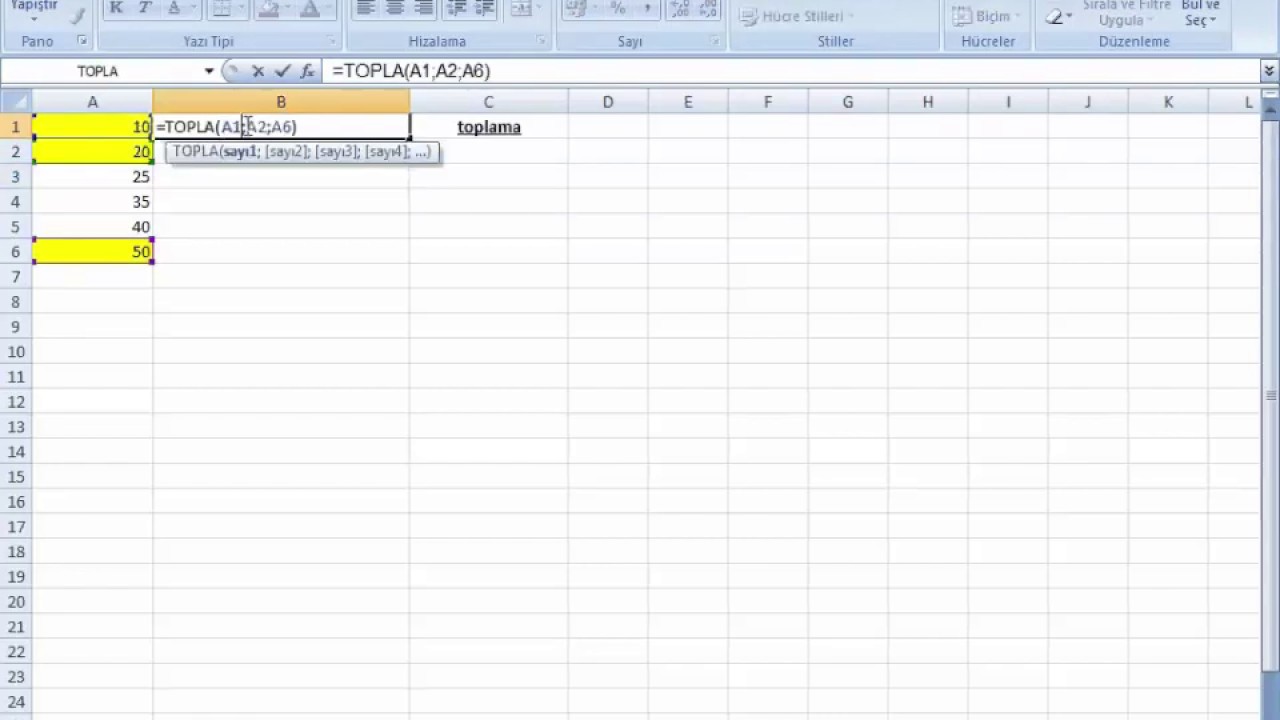Click the decrease indent icon
Viewport: 1280px width, 720px height.
point(457,9)
